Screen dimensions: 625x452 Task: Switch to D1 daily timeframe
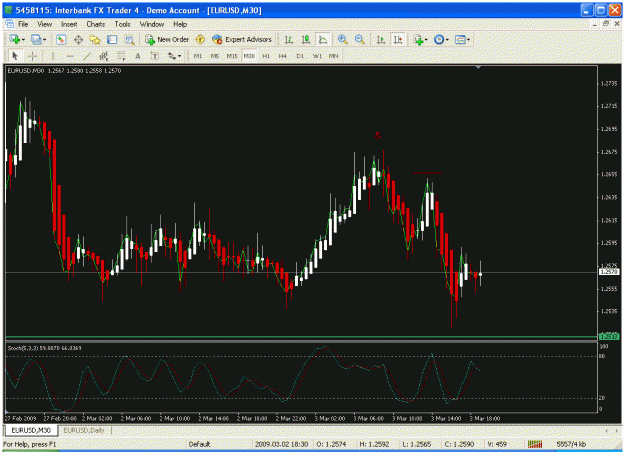click(300, 56)
